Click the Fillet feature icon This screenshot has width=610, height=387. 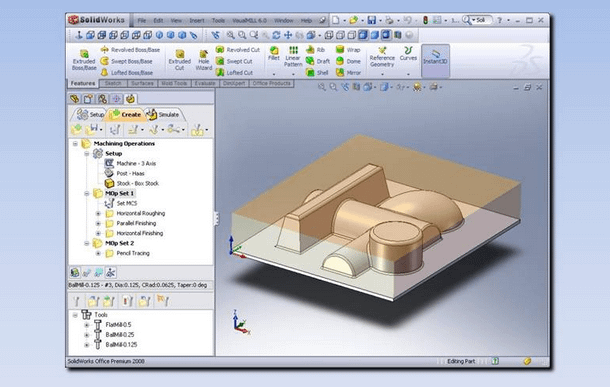pos(274,50)
